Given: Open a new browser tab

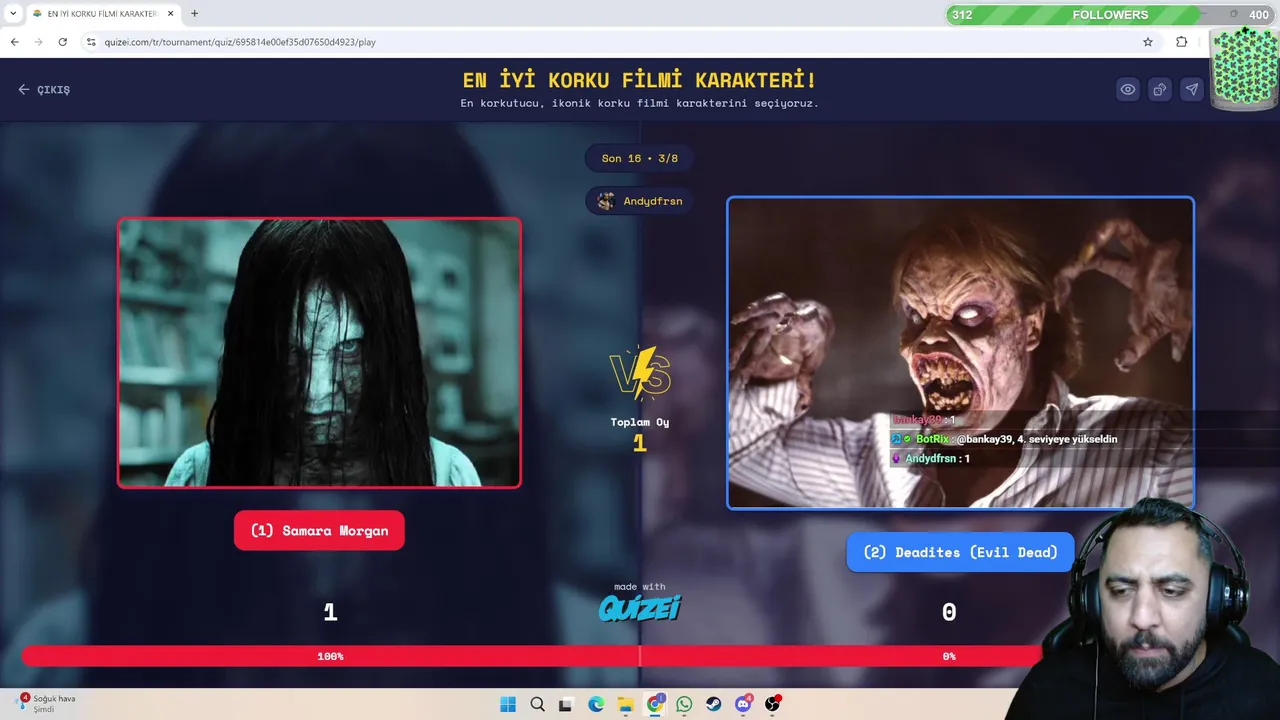Looking at the screenshot, I should 194,14.
